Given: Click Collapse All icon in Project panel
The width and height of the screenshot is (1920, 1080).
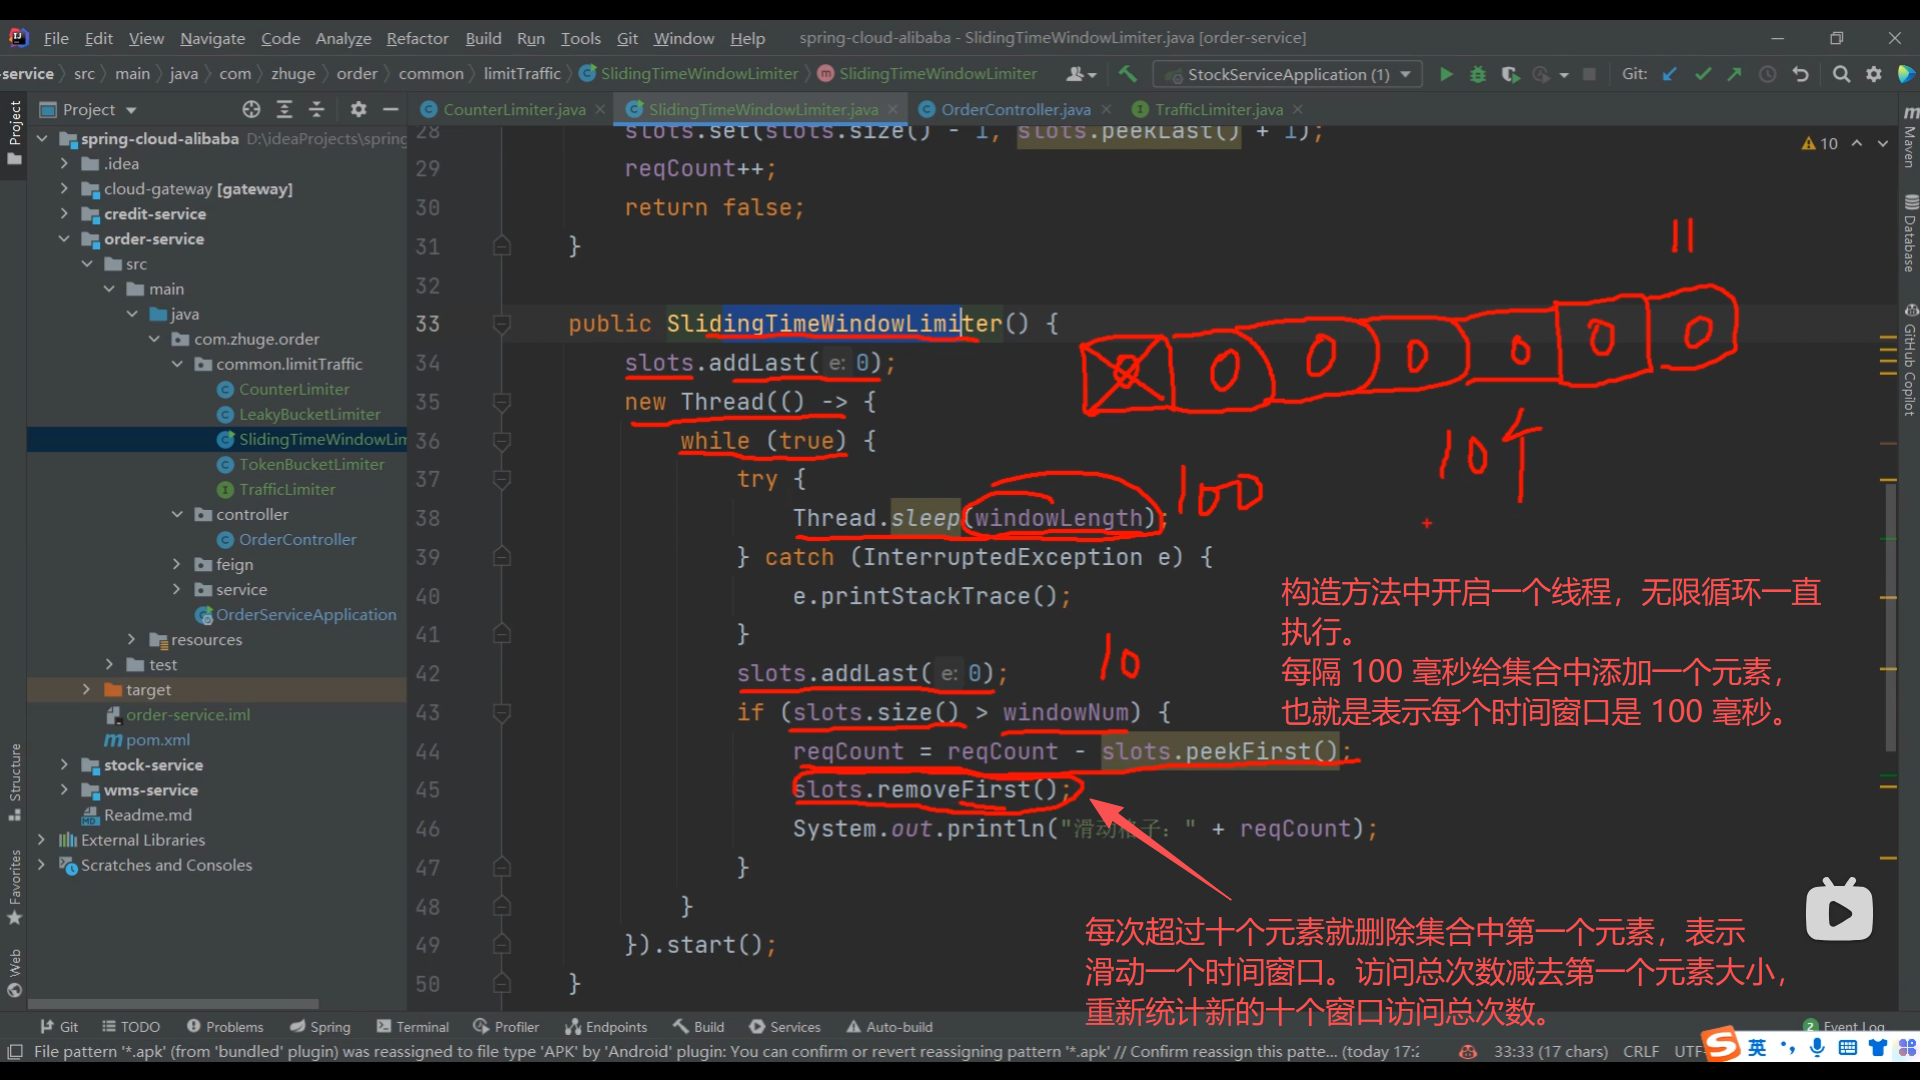Looking at the screenshot, I should (x=317, y=109).
